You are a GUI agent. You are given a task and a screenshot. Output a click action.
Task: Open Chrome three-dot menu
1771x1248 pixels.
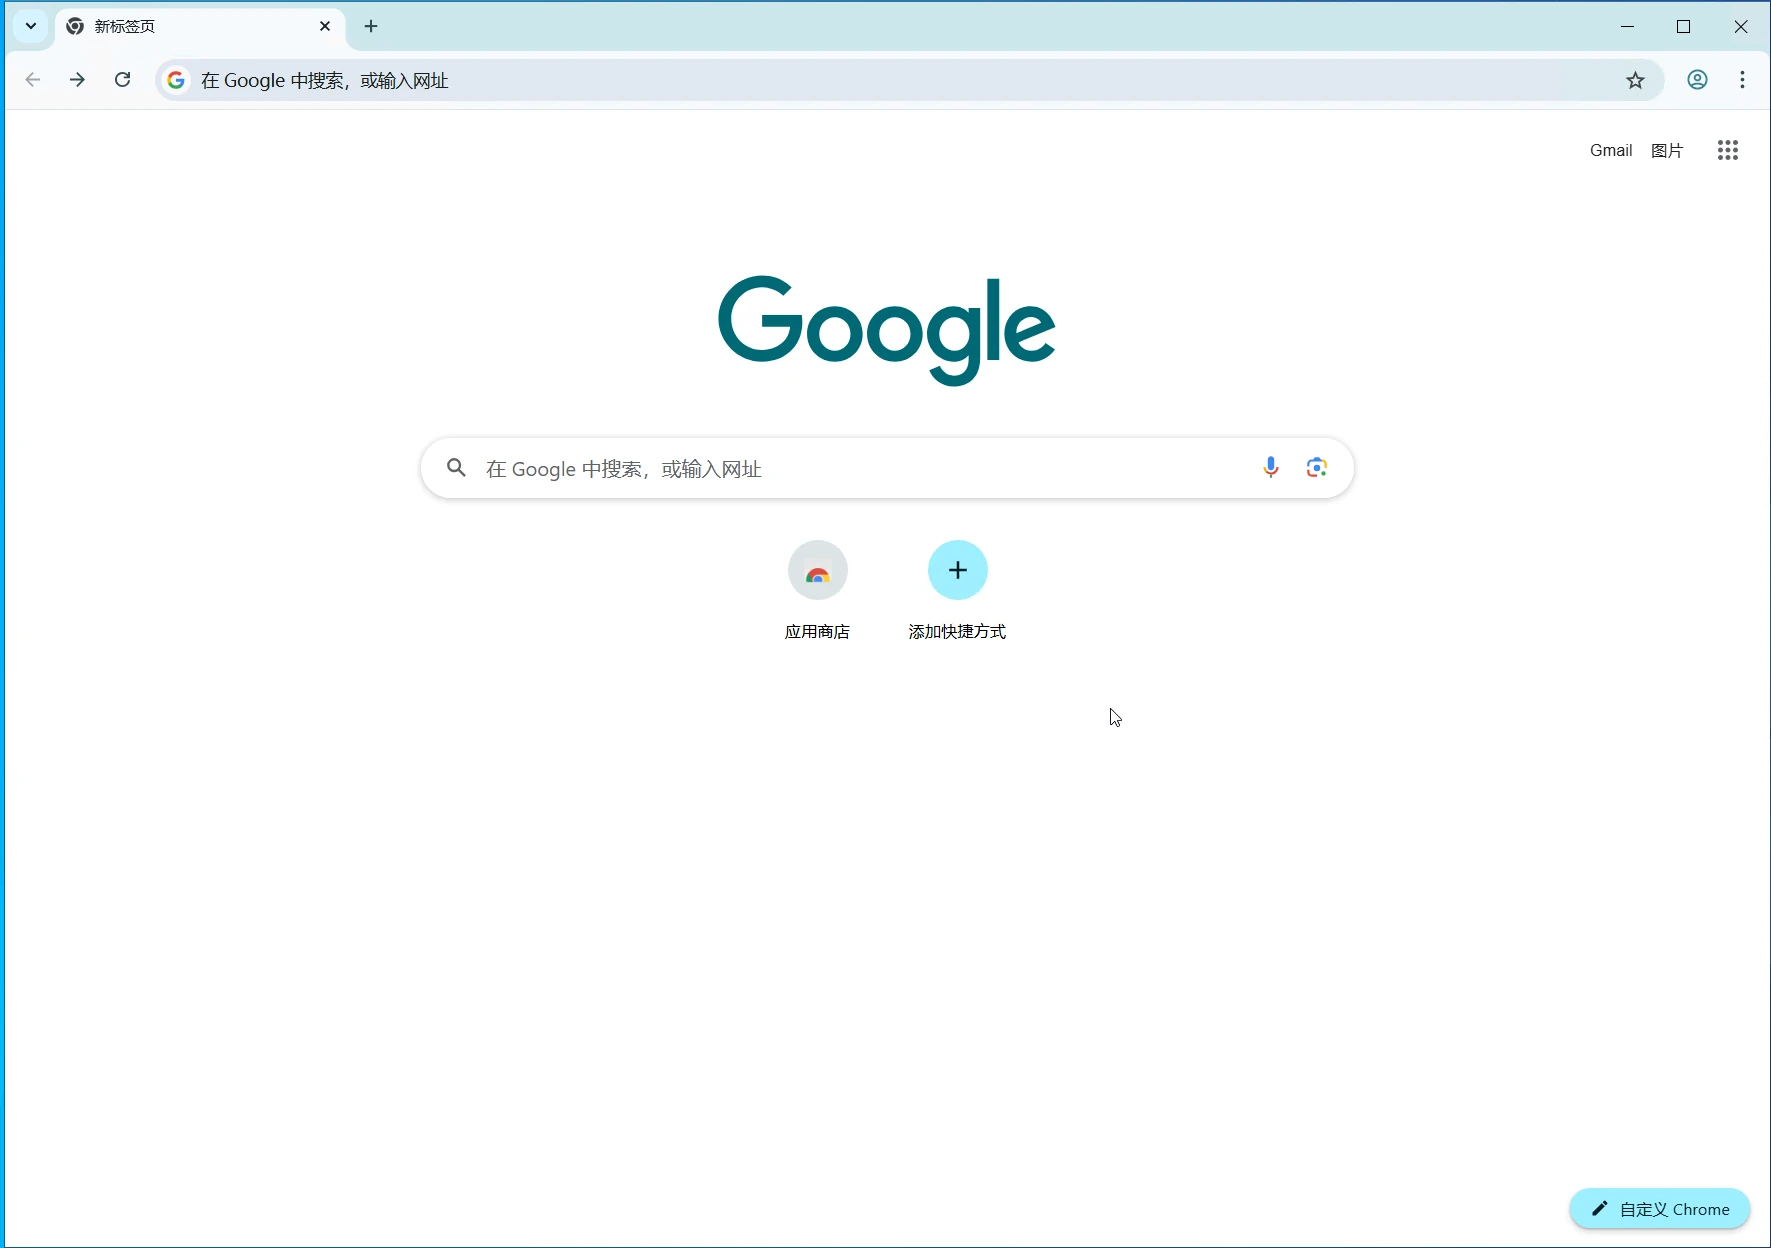click(x=1742, y=80)
